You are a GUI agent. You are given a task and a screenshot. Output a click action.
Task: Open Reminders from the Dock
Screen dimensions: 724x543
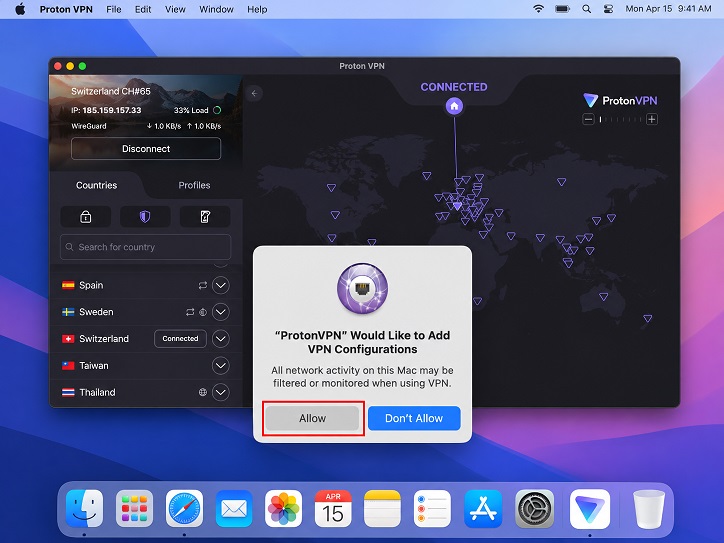click(x=432, y=508)
